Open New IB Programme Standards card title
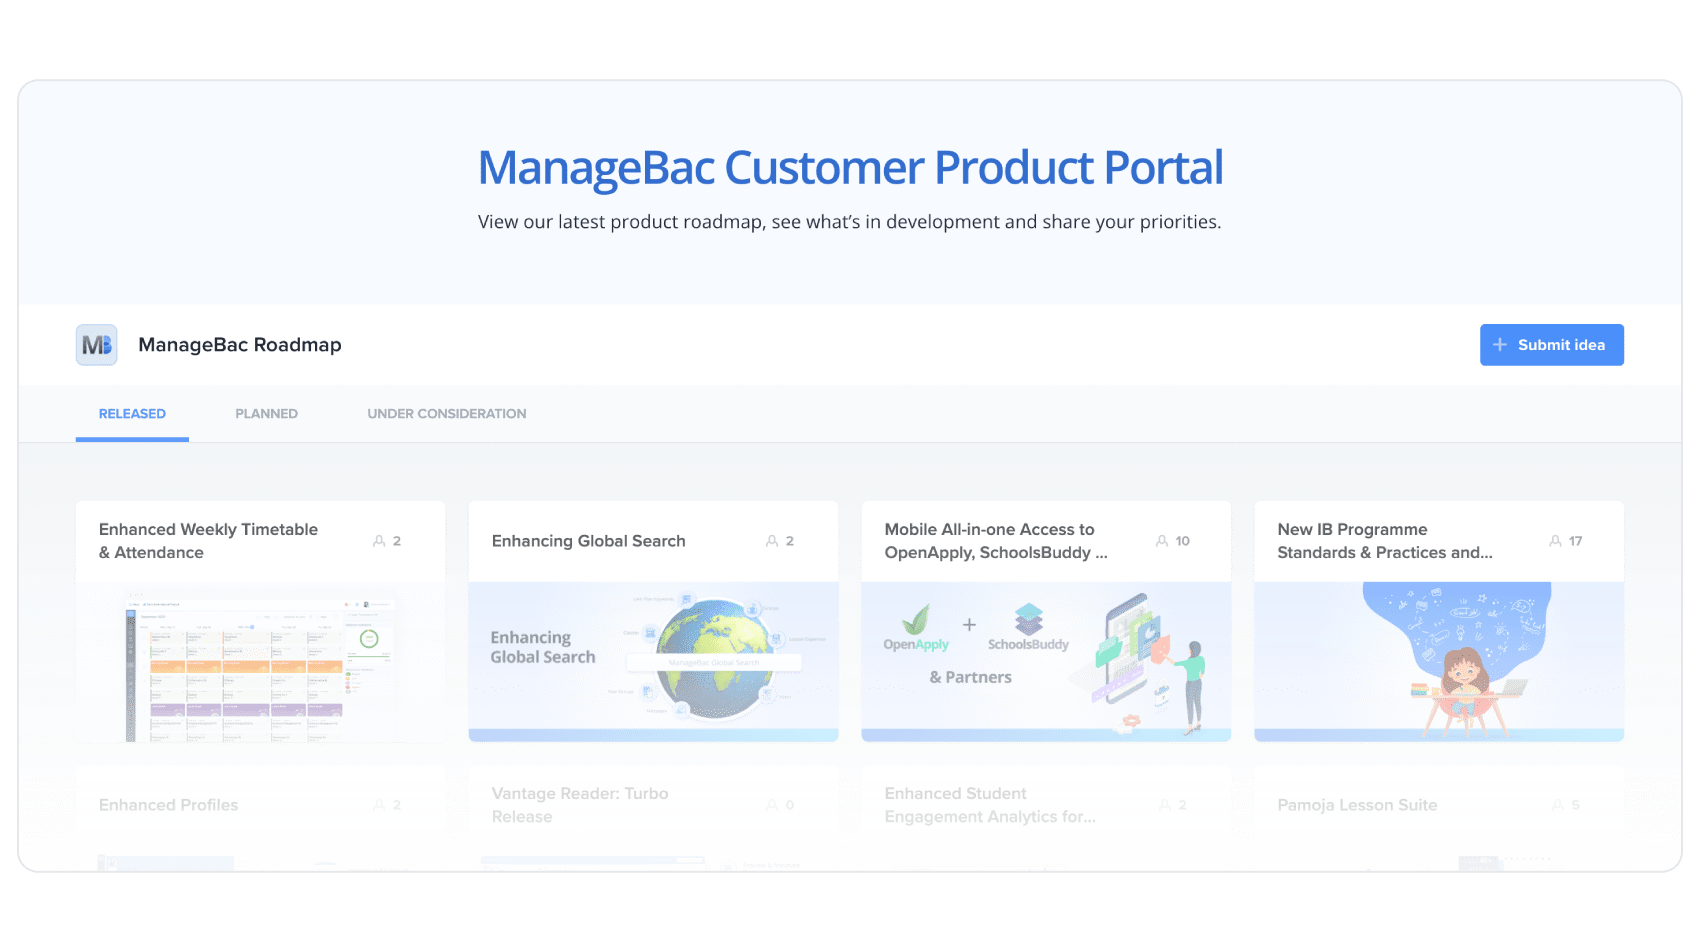 [x=1384, y=541]
